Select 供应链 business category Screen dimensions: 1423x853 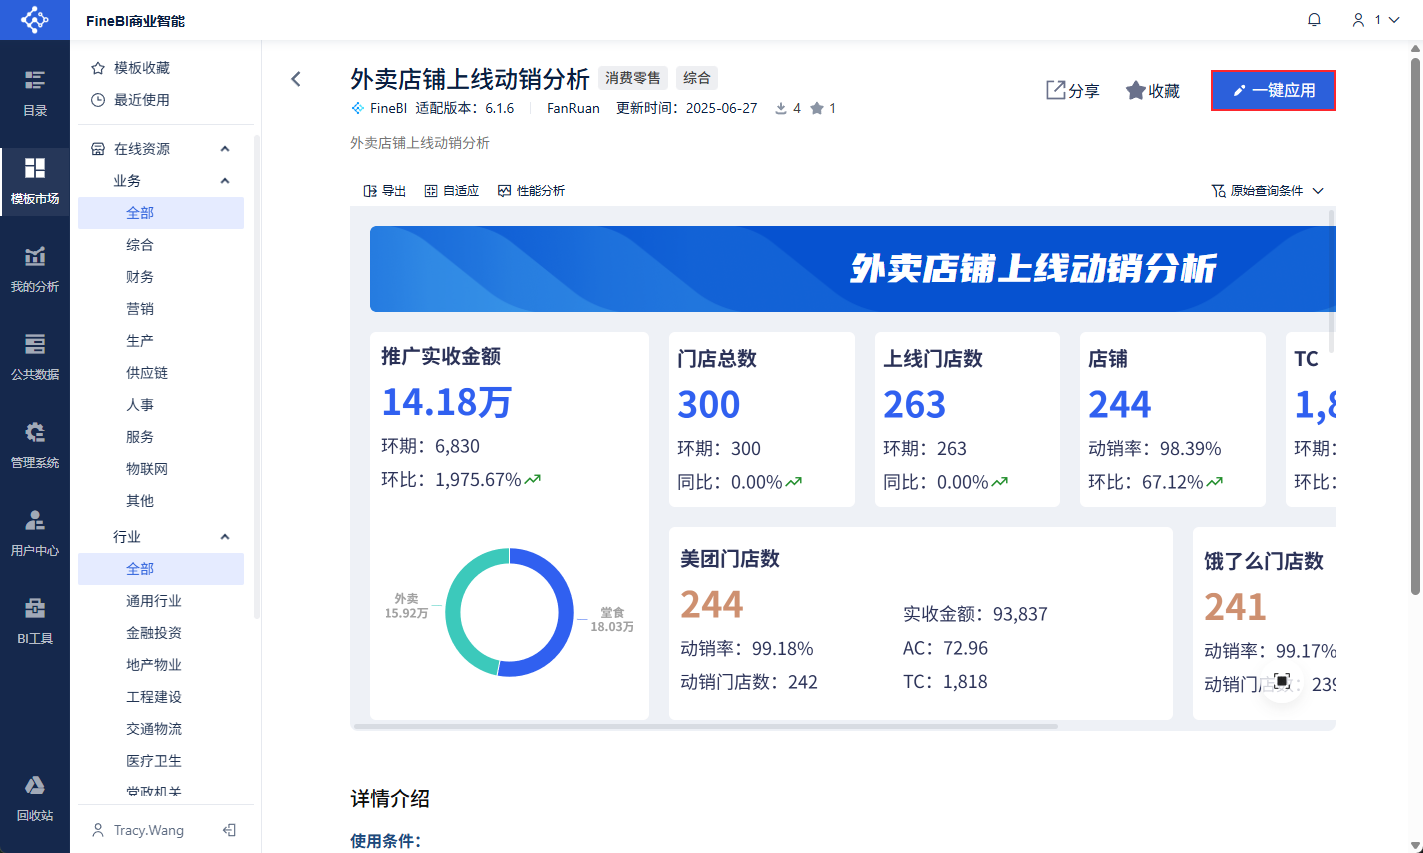pyautogui.click(x=161, y=373)
